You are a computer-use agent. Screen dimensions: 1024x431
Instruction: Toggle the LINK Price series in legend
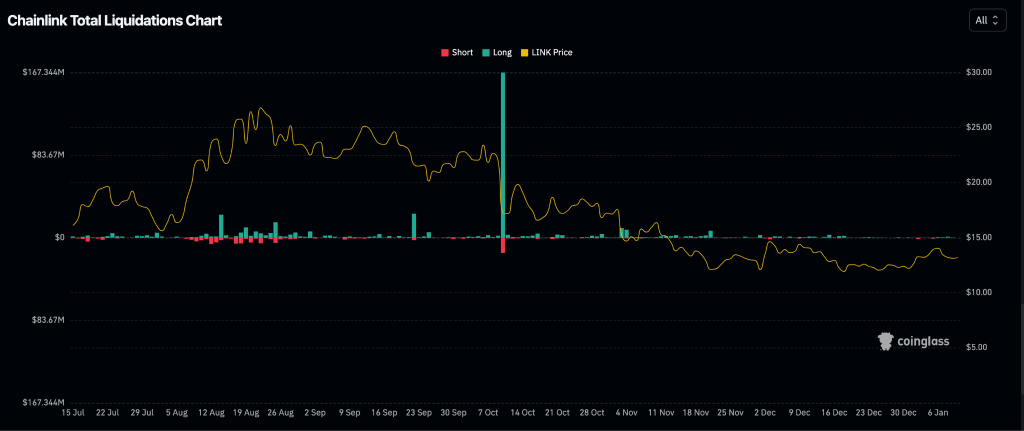click(x=547, y=52)
